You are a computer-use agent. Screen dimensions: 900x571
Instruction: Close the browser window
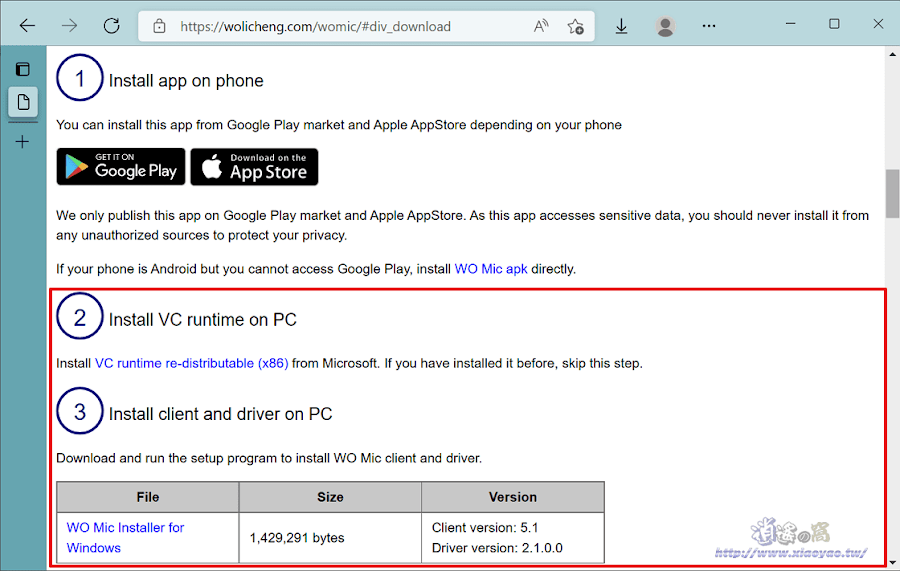pos(878,24)
